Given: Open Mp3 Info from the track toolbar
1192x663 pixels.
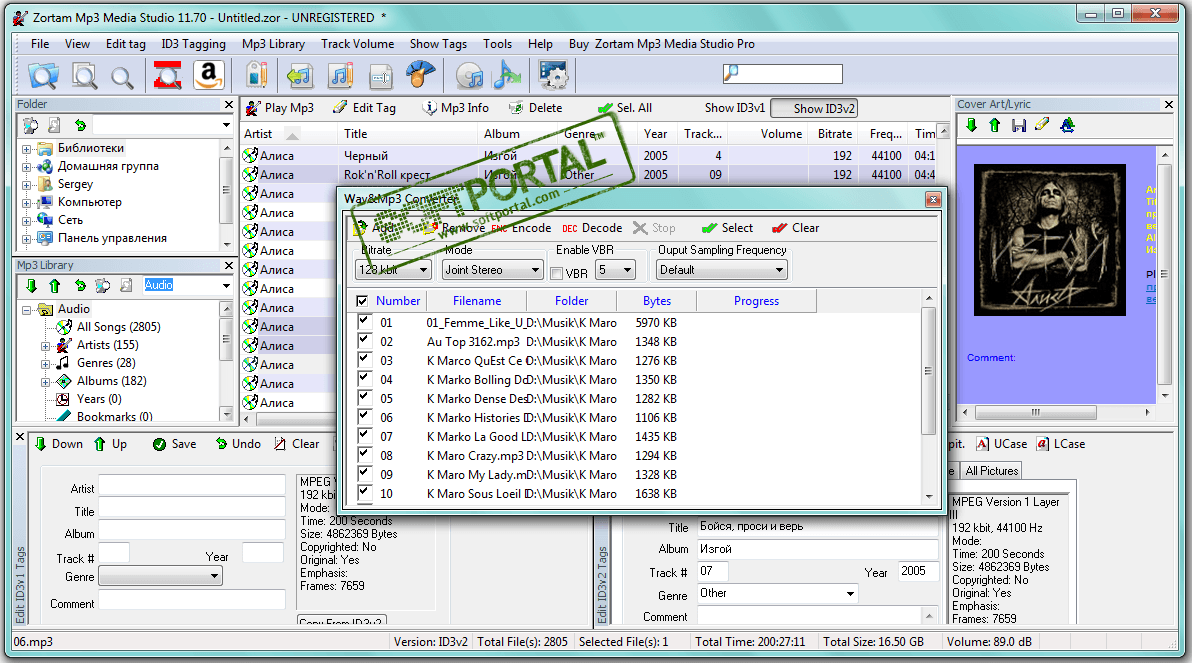Looking at the screenshot, I should (455, 108).
